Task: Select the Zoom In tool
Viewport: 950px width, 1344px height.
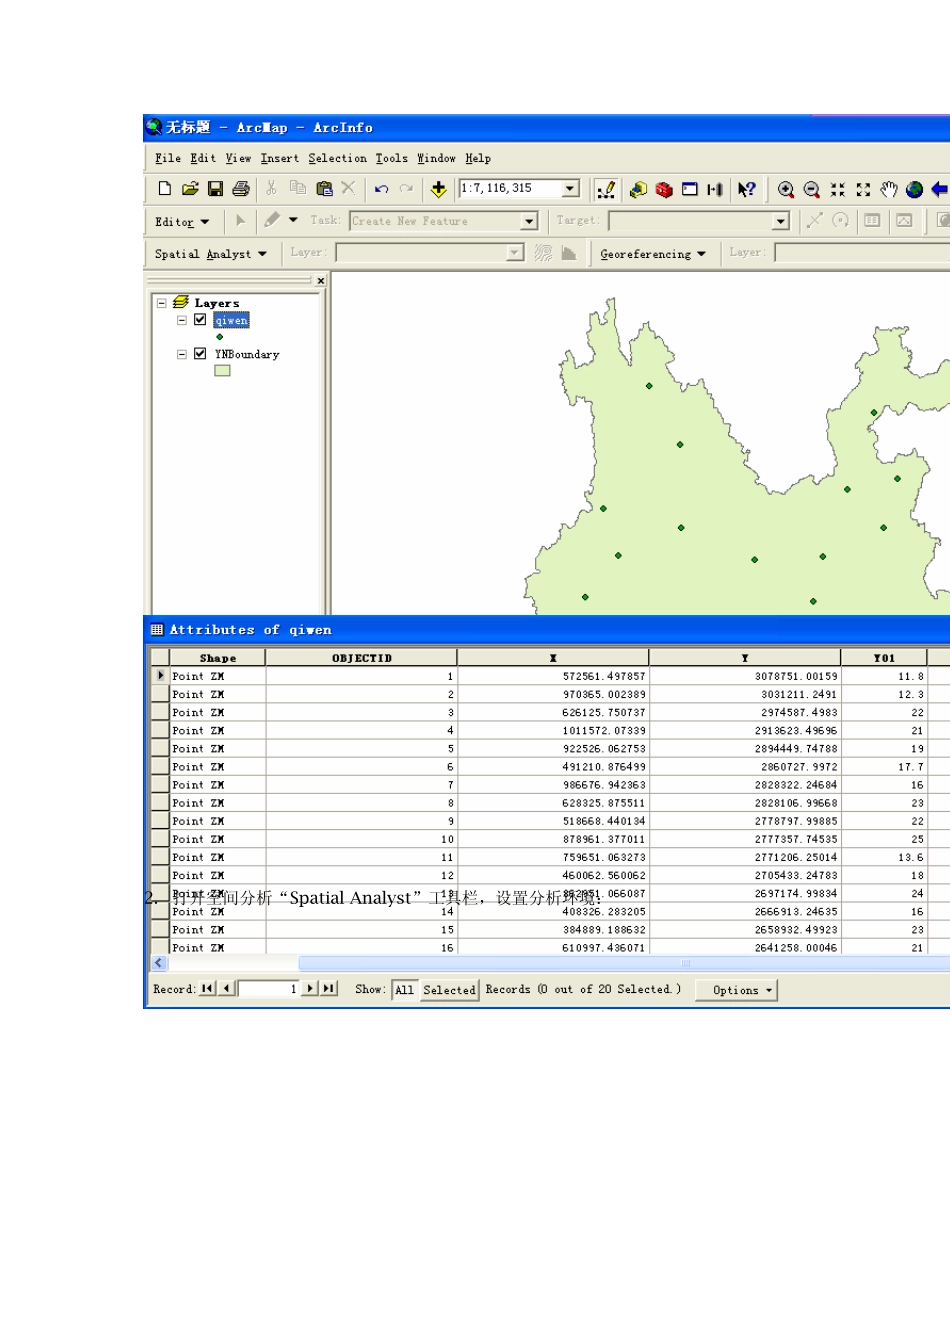Action: (786, 189)
